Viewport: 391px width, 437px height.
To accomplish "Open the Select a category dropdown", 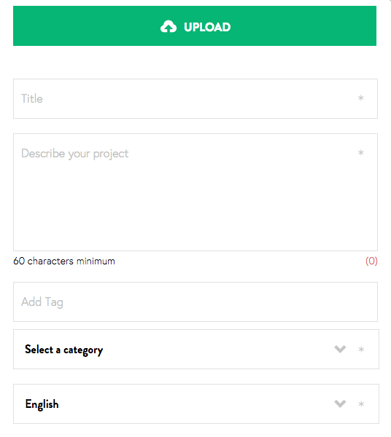I will click(x=196, y=349).
